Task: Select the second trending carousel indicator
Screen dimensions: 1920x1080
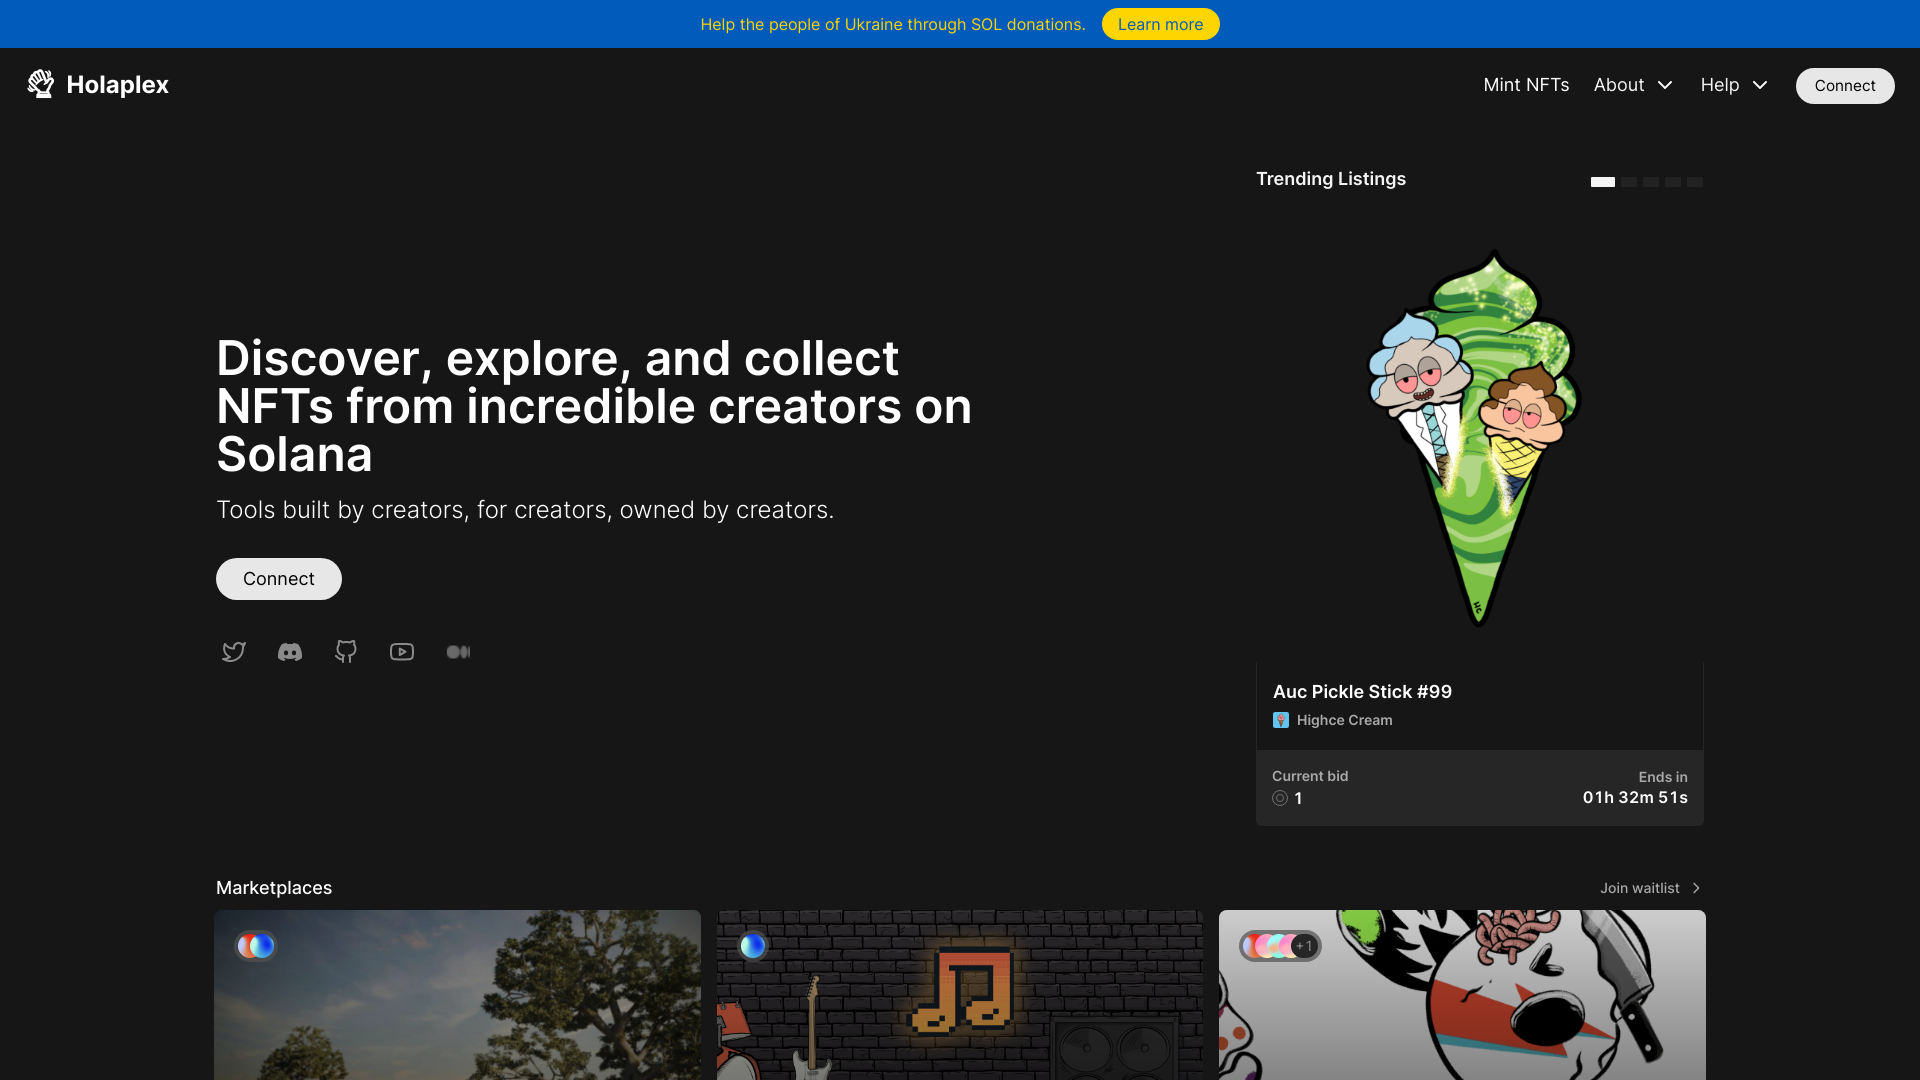Action: (x=1629, y=182)
